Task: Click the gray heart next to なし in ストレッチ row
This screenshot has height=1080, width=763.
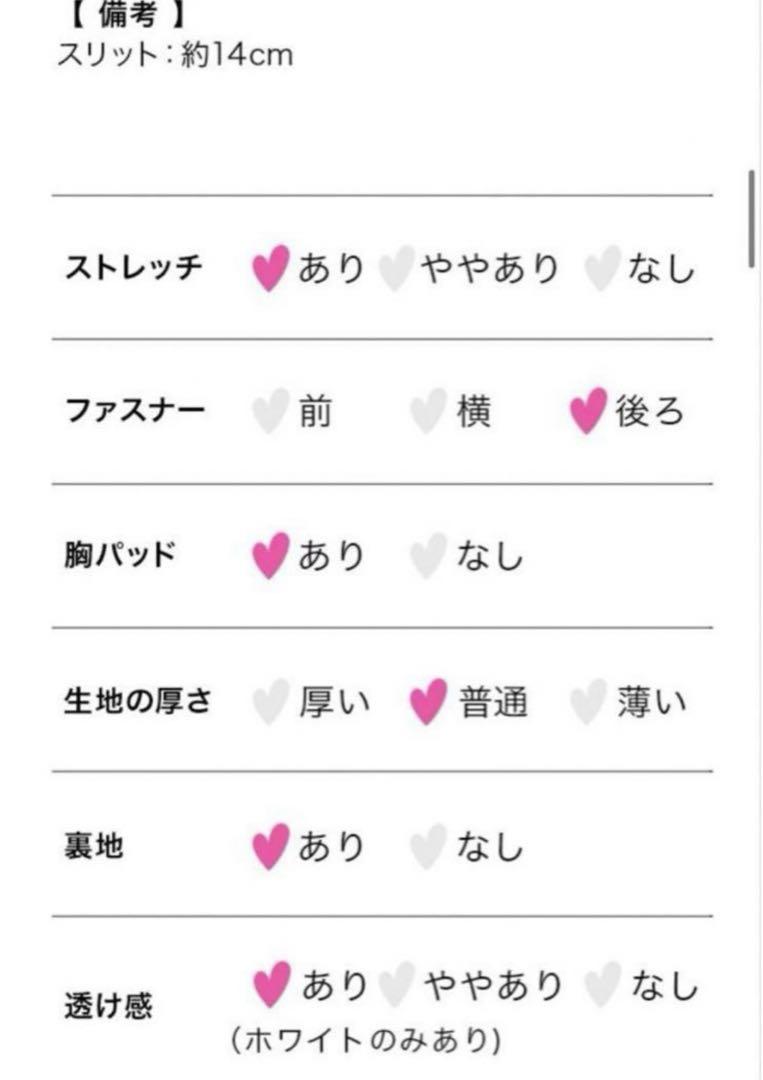Action: pos(603,267)
